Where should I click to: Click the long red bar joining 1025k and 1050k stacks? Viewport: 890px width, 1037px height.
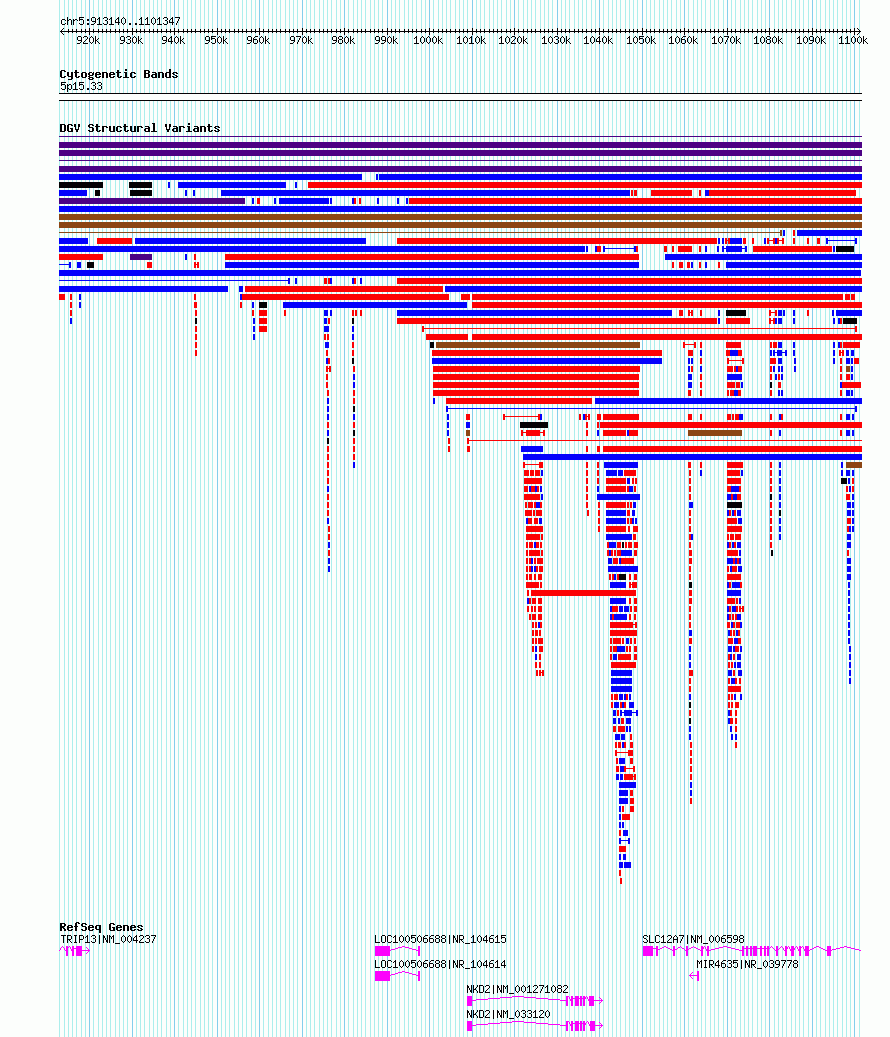pos(582,593)
